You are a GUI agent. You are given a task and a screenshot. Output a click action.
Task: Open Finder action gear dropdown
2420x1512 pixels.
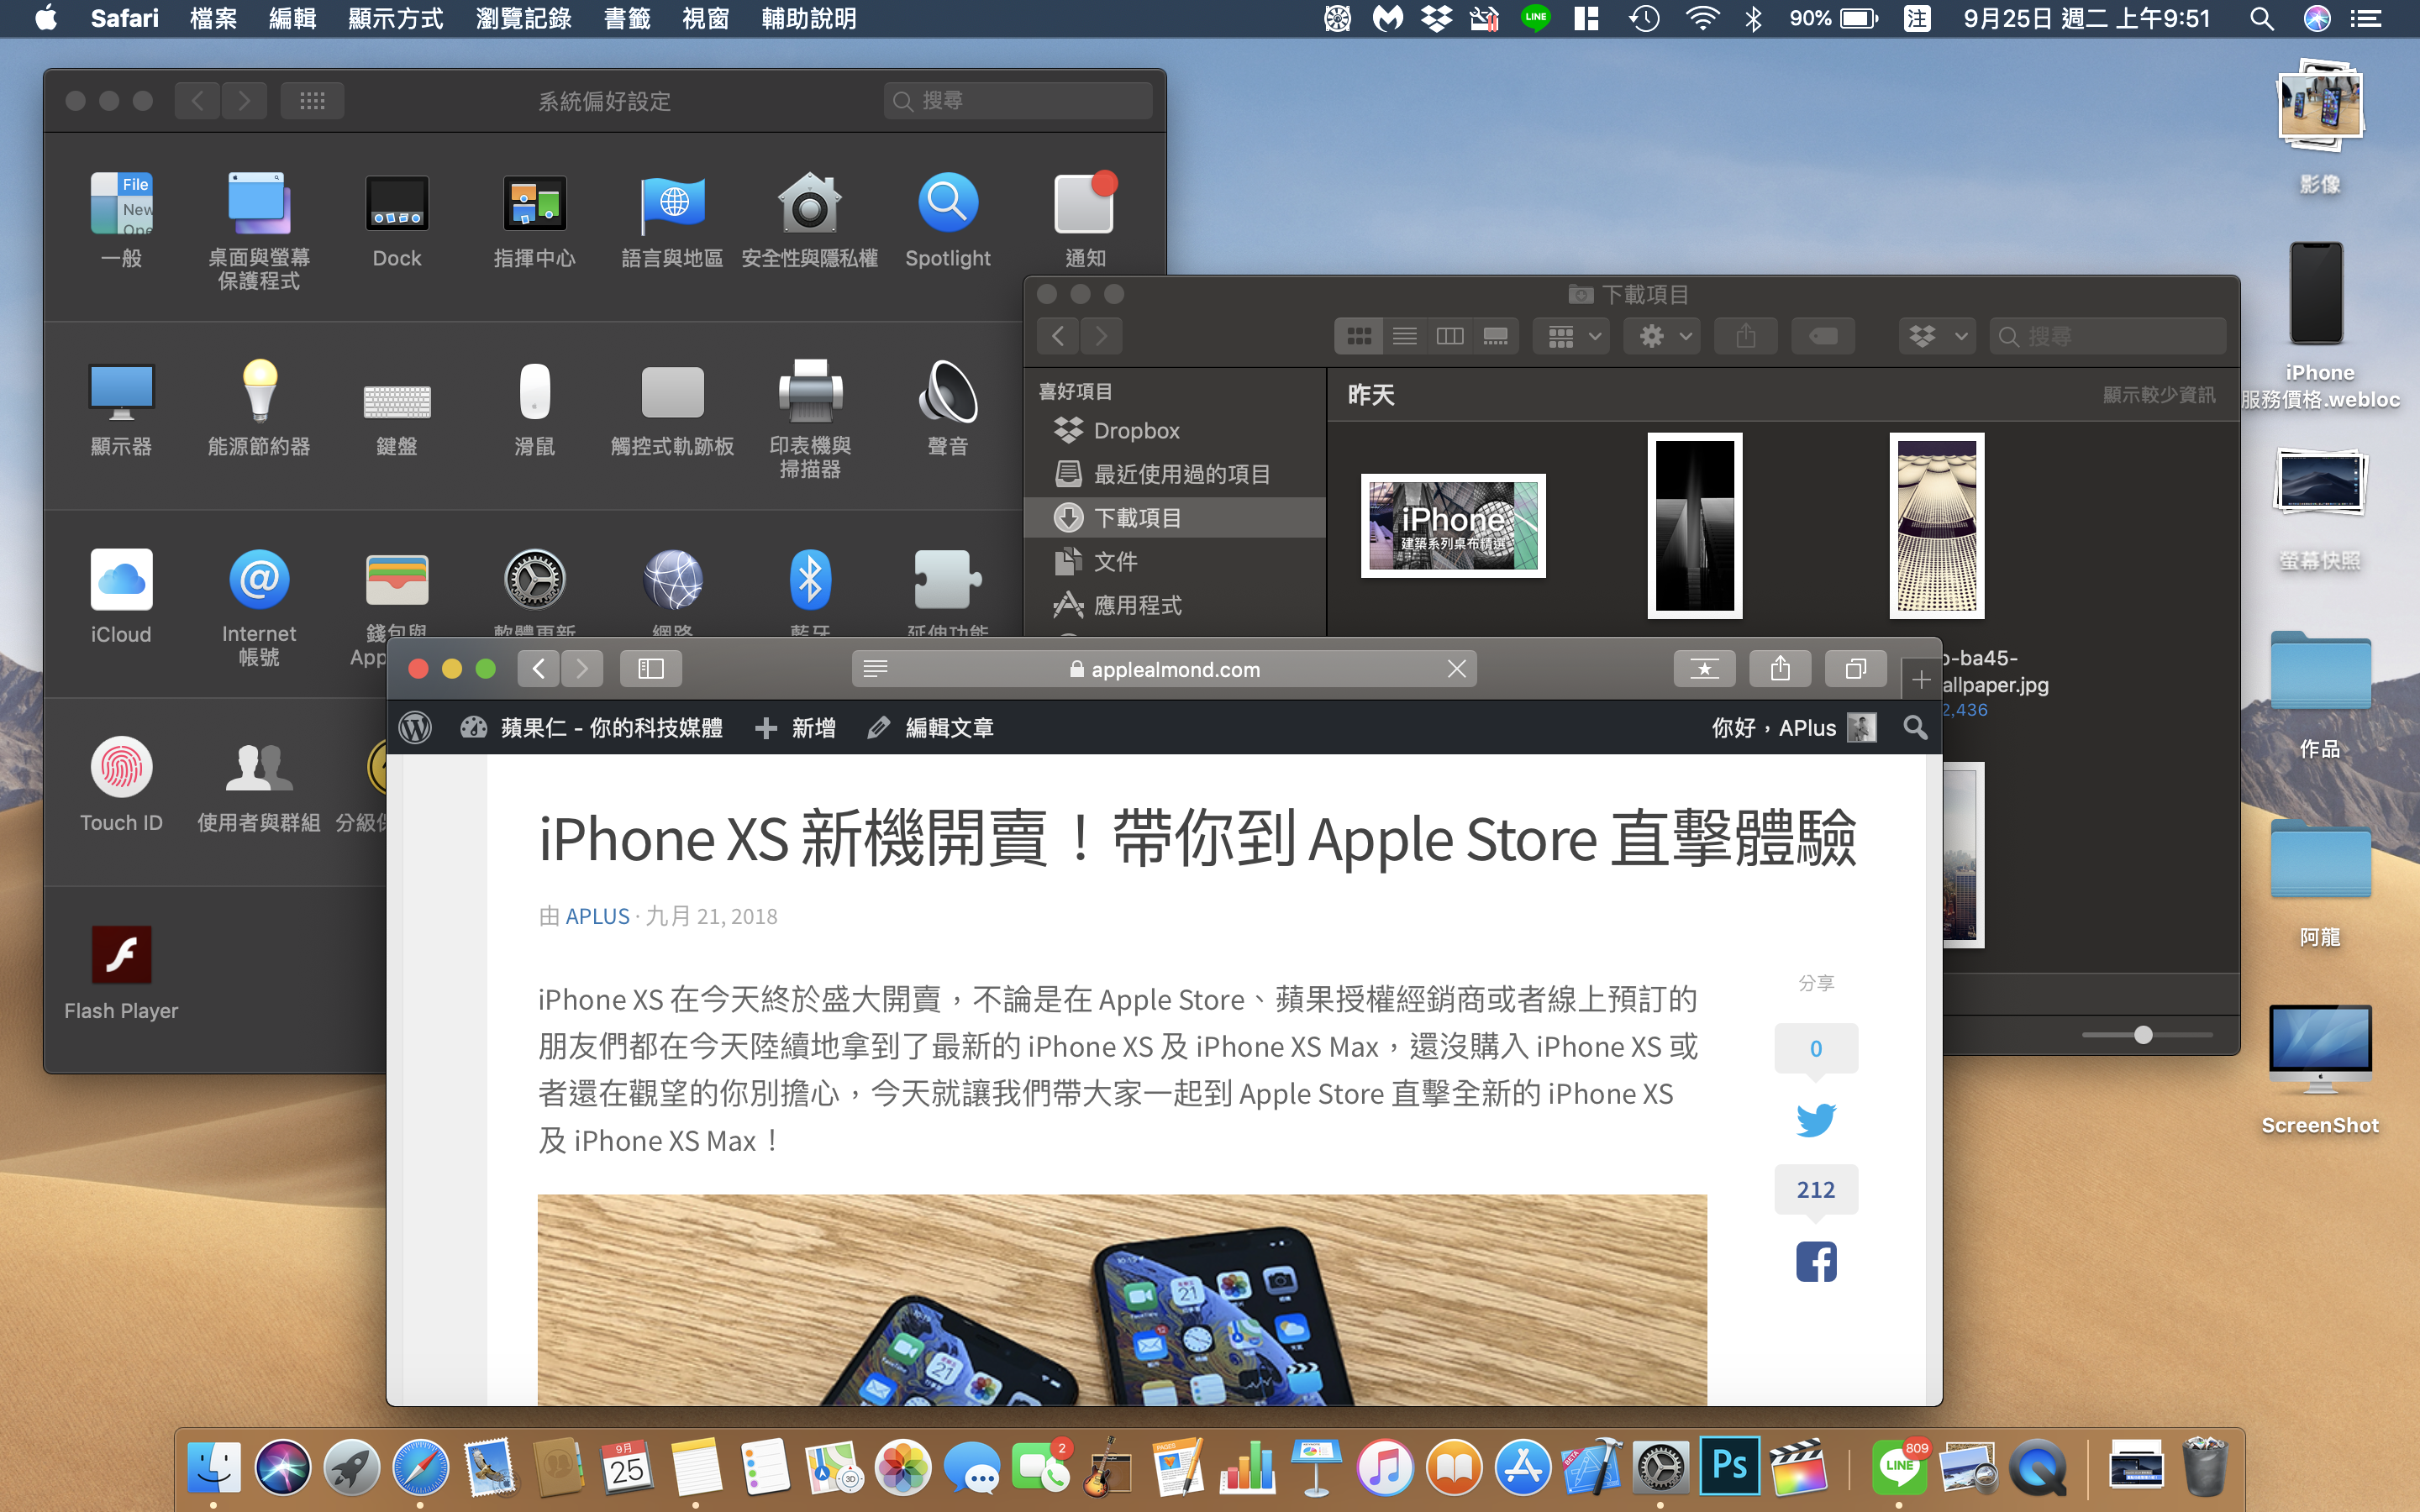1662,336
